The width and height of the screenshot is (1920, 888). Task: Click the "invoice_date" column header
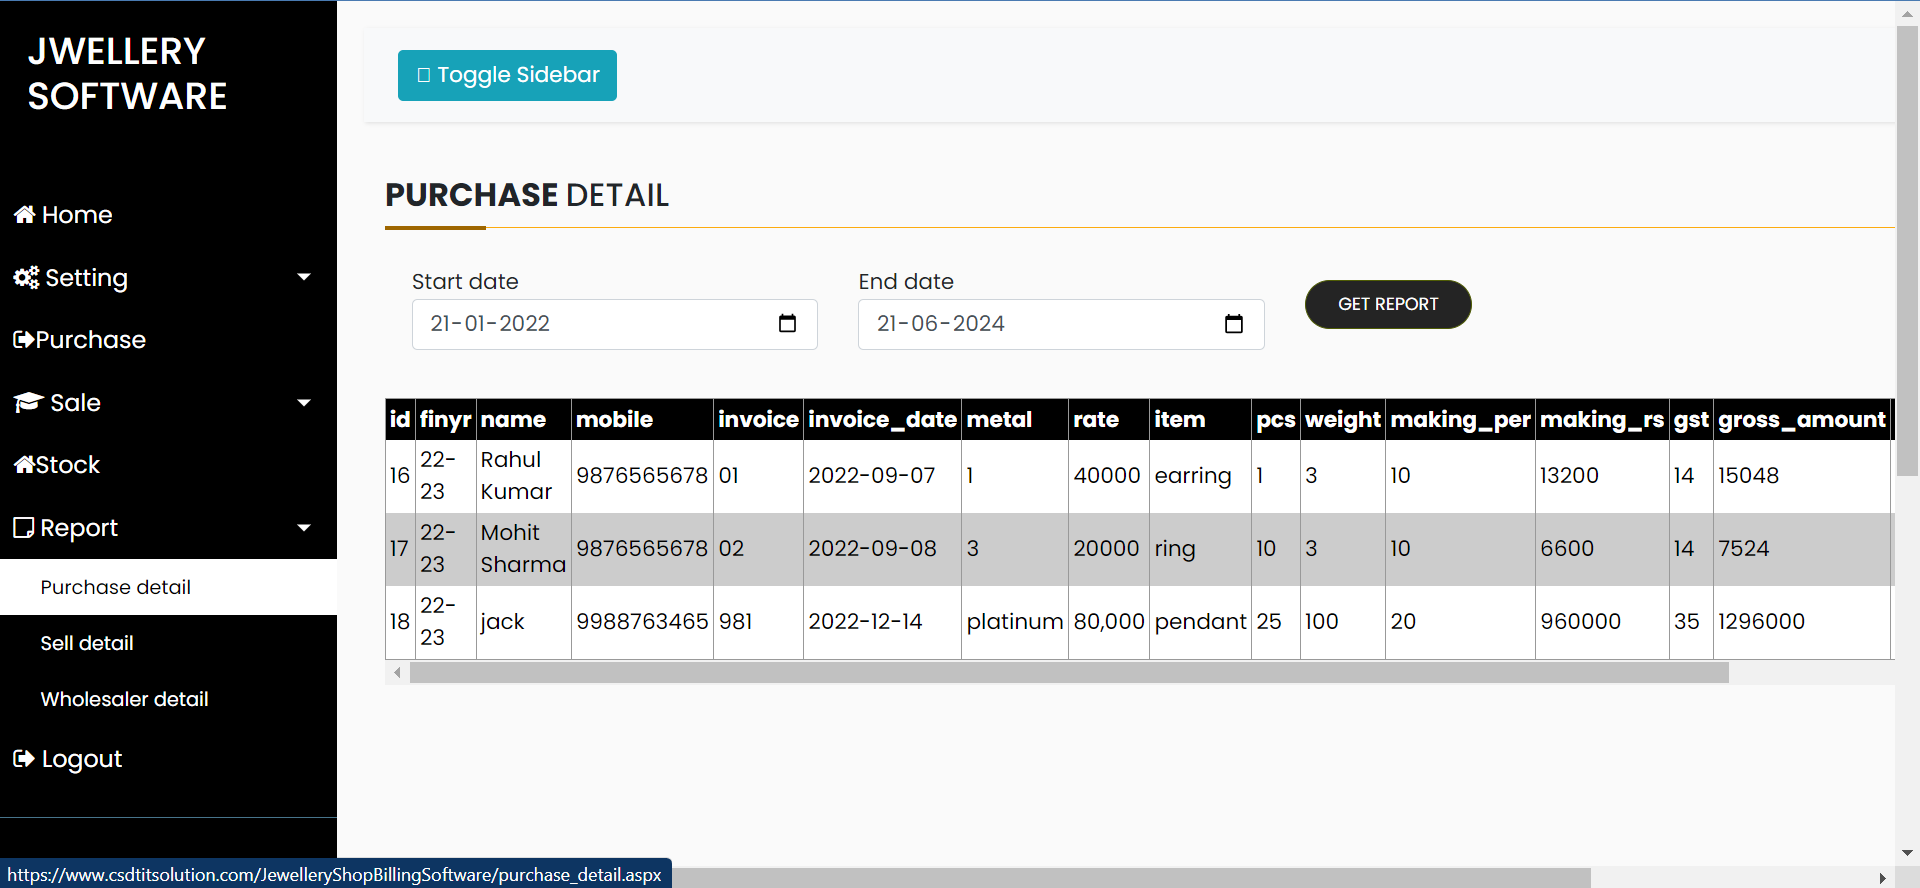(x=883, y=420)
